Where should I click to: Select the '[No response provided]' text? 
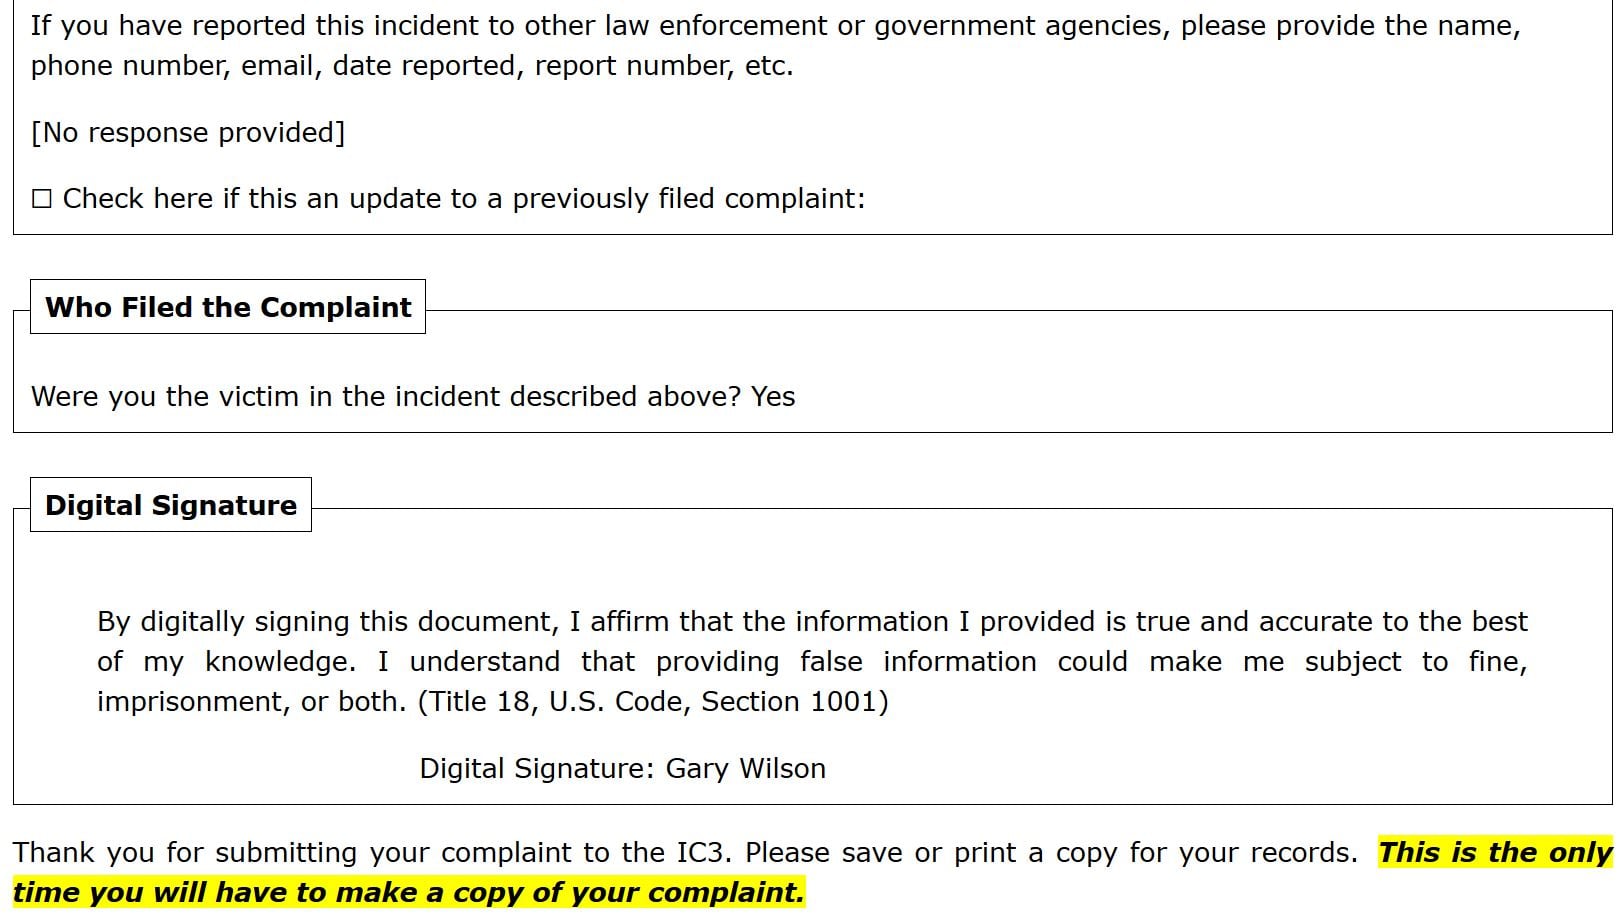tap(188, 133)
